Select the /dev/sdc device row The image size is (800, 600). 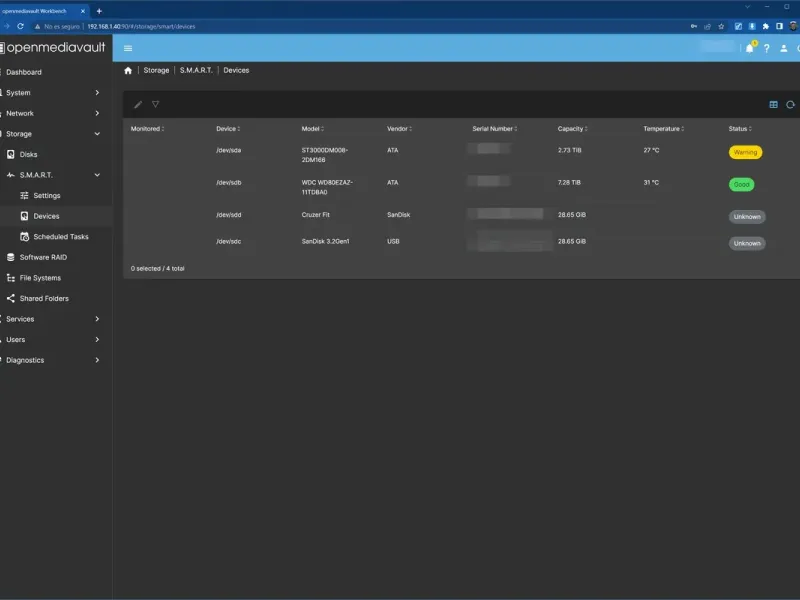click(462, 242)
